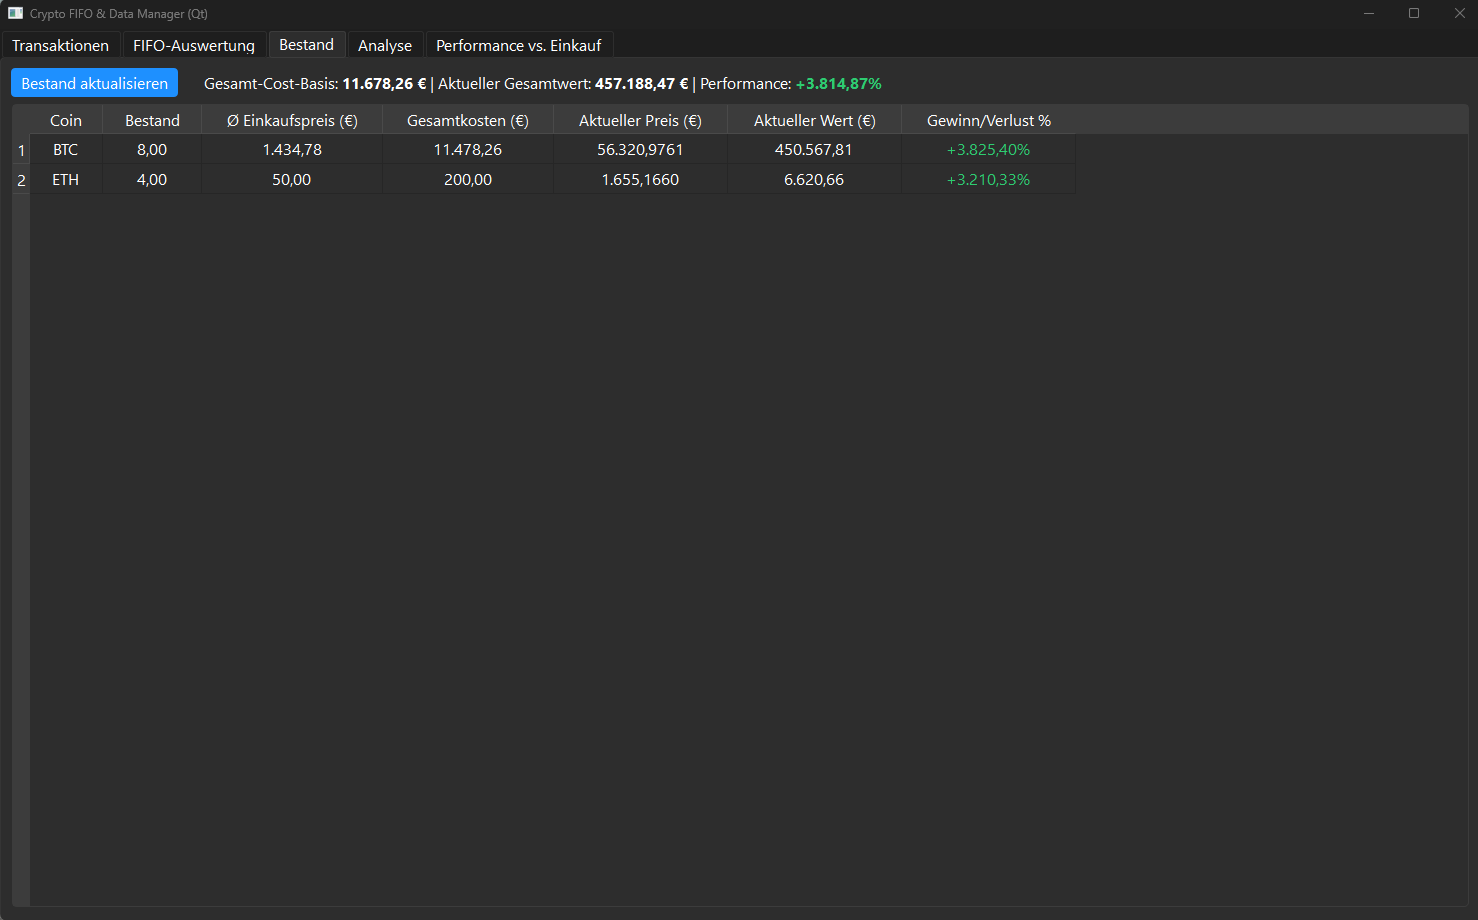1478x920 pixels.
Task: Sort by the Gewinn/Verlust % column
Action: point(989,119)
